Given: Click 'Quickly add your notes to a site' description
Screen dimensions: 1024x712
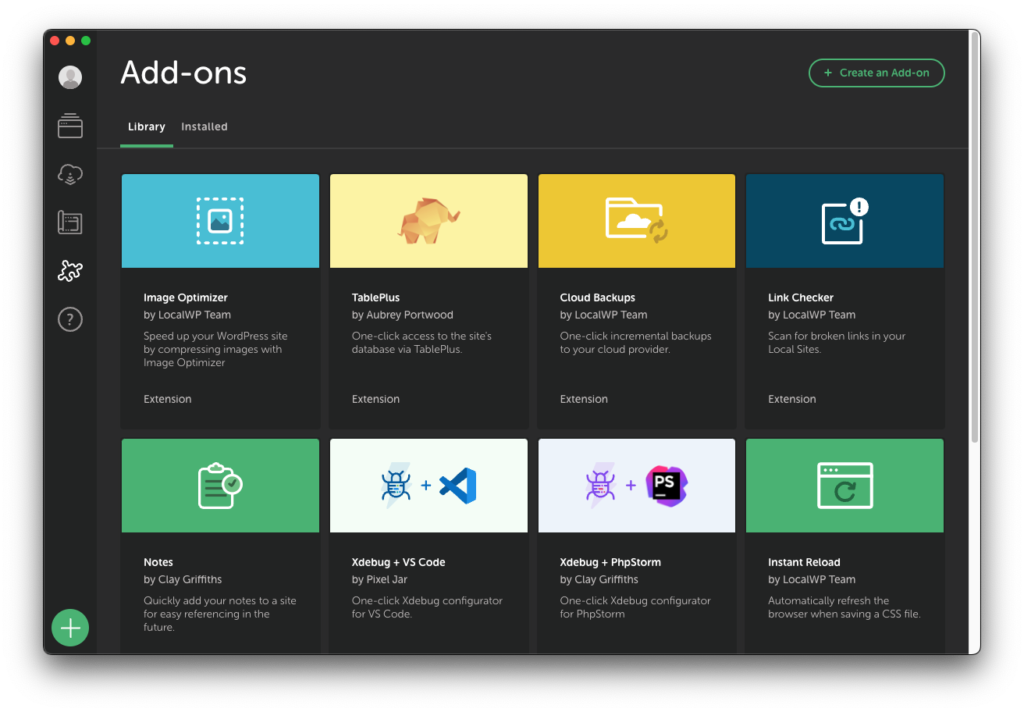Looking at the screenshot, I should tap(220, 613).
